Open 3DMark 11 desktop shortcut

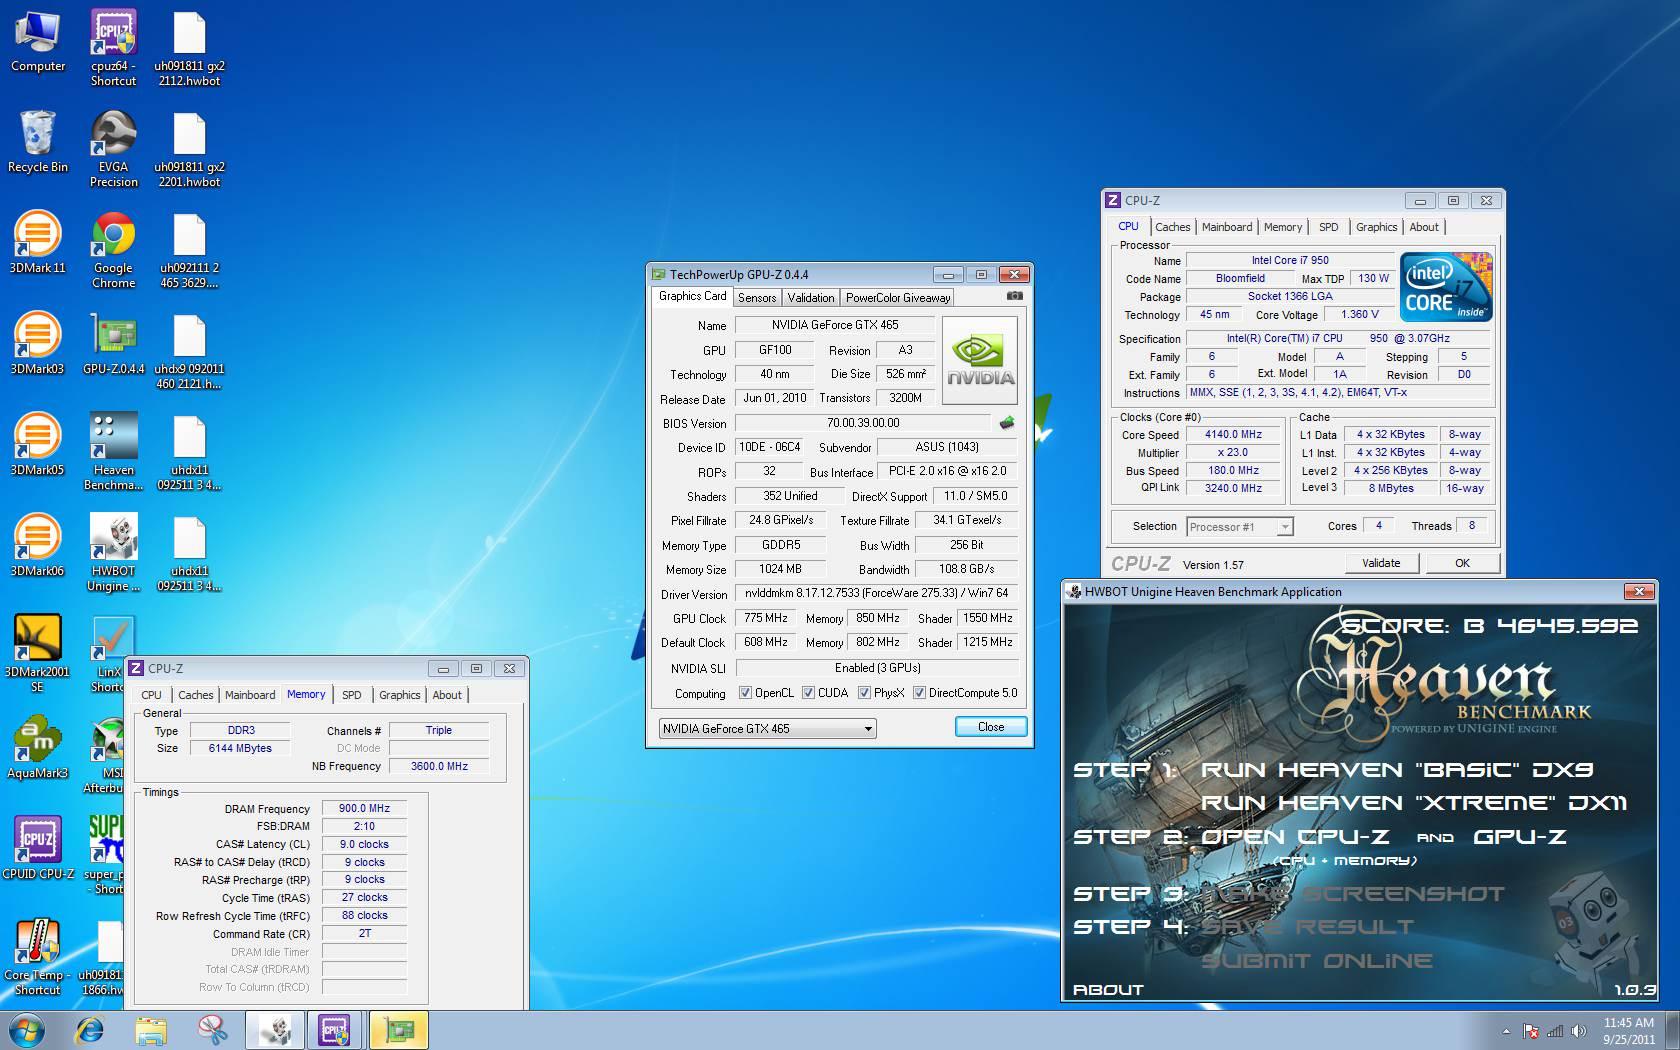38,243
